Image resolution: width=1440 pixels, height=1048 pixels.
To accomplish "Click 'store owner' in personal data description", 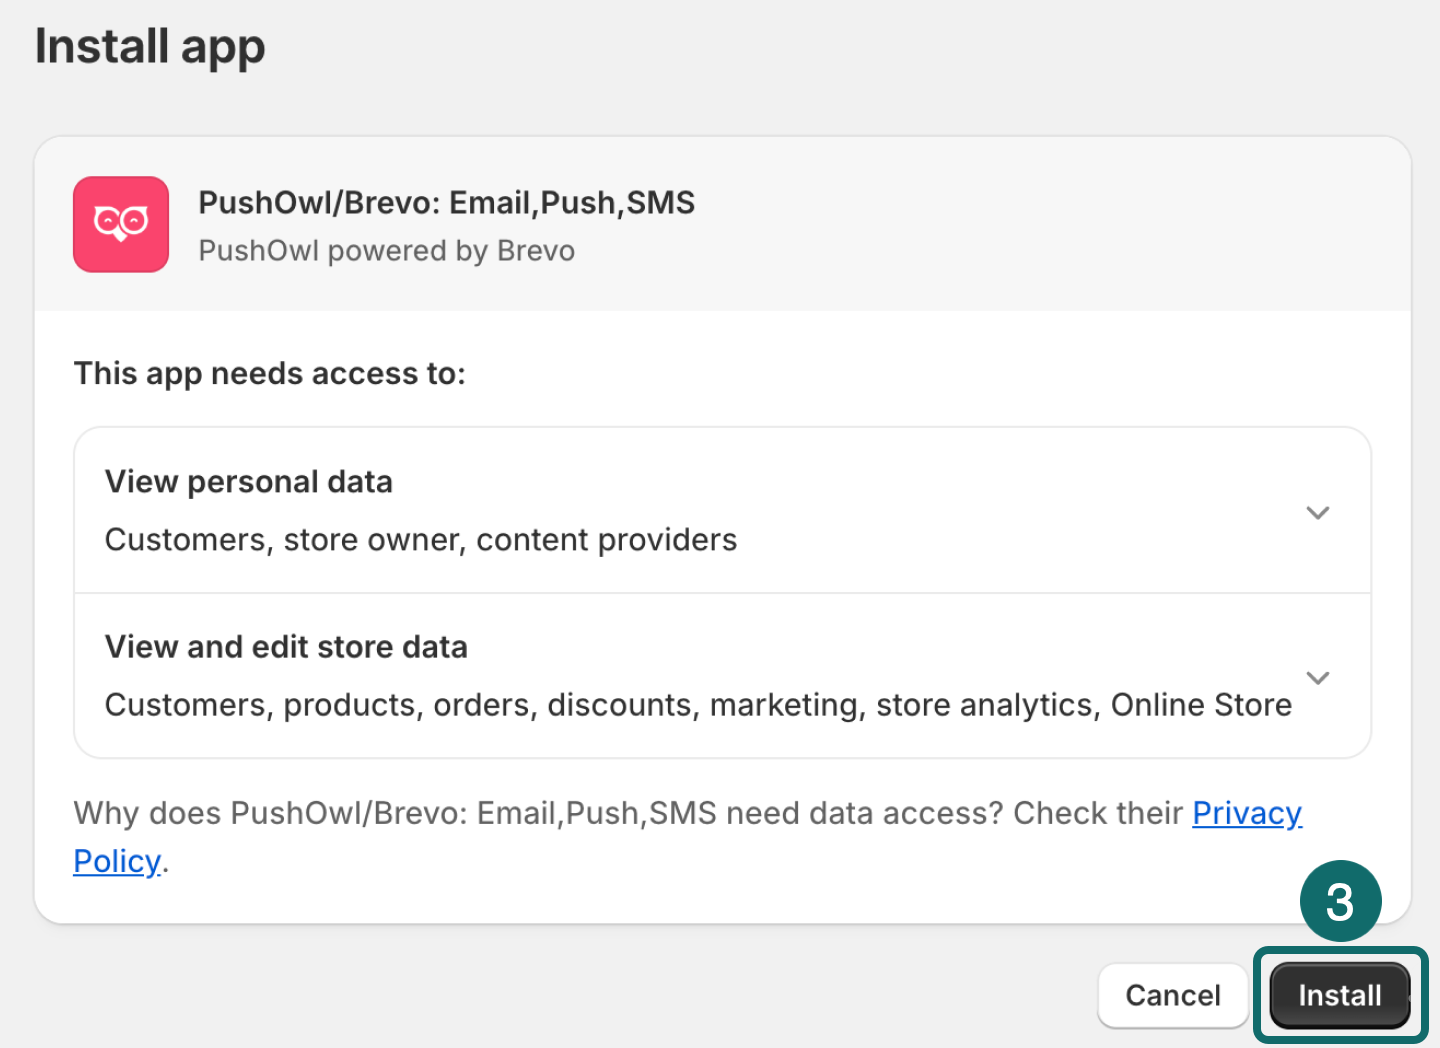I will pos(370,540).
